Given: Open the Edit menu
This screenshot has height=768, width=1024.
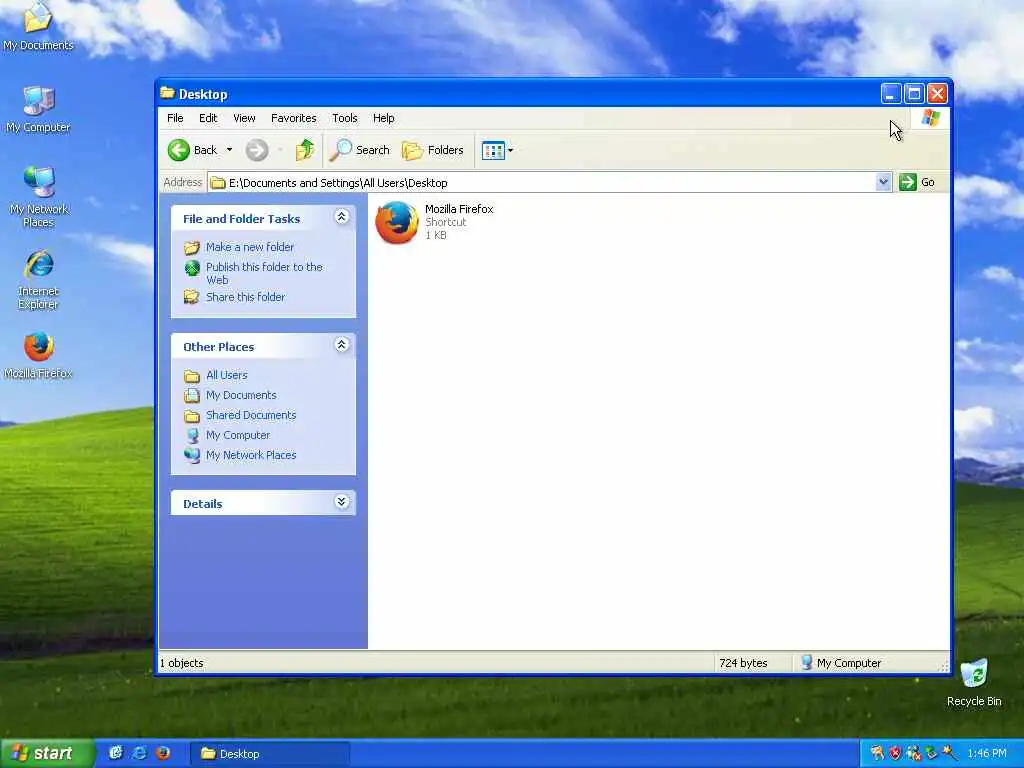Looking at the screenshot, I should click(x=208, y=118).
